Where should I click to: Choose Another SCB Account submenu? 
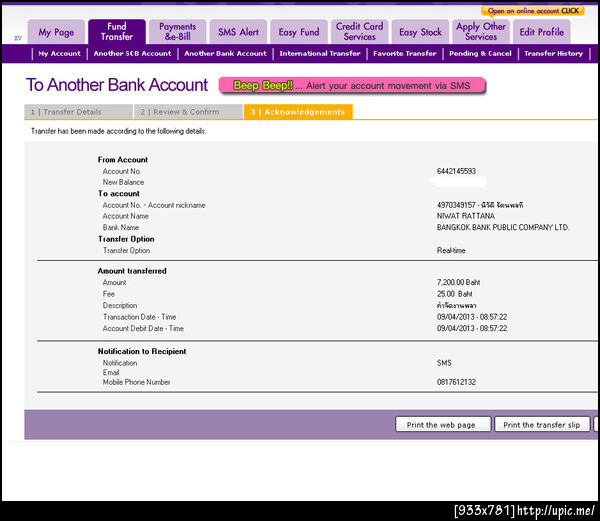pyautogui.click(x=132, y=54)
